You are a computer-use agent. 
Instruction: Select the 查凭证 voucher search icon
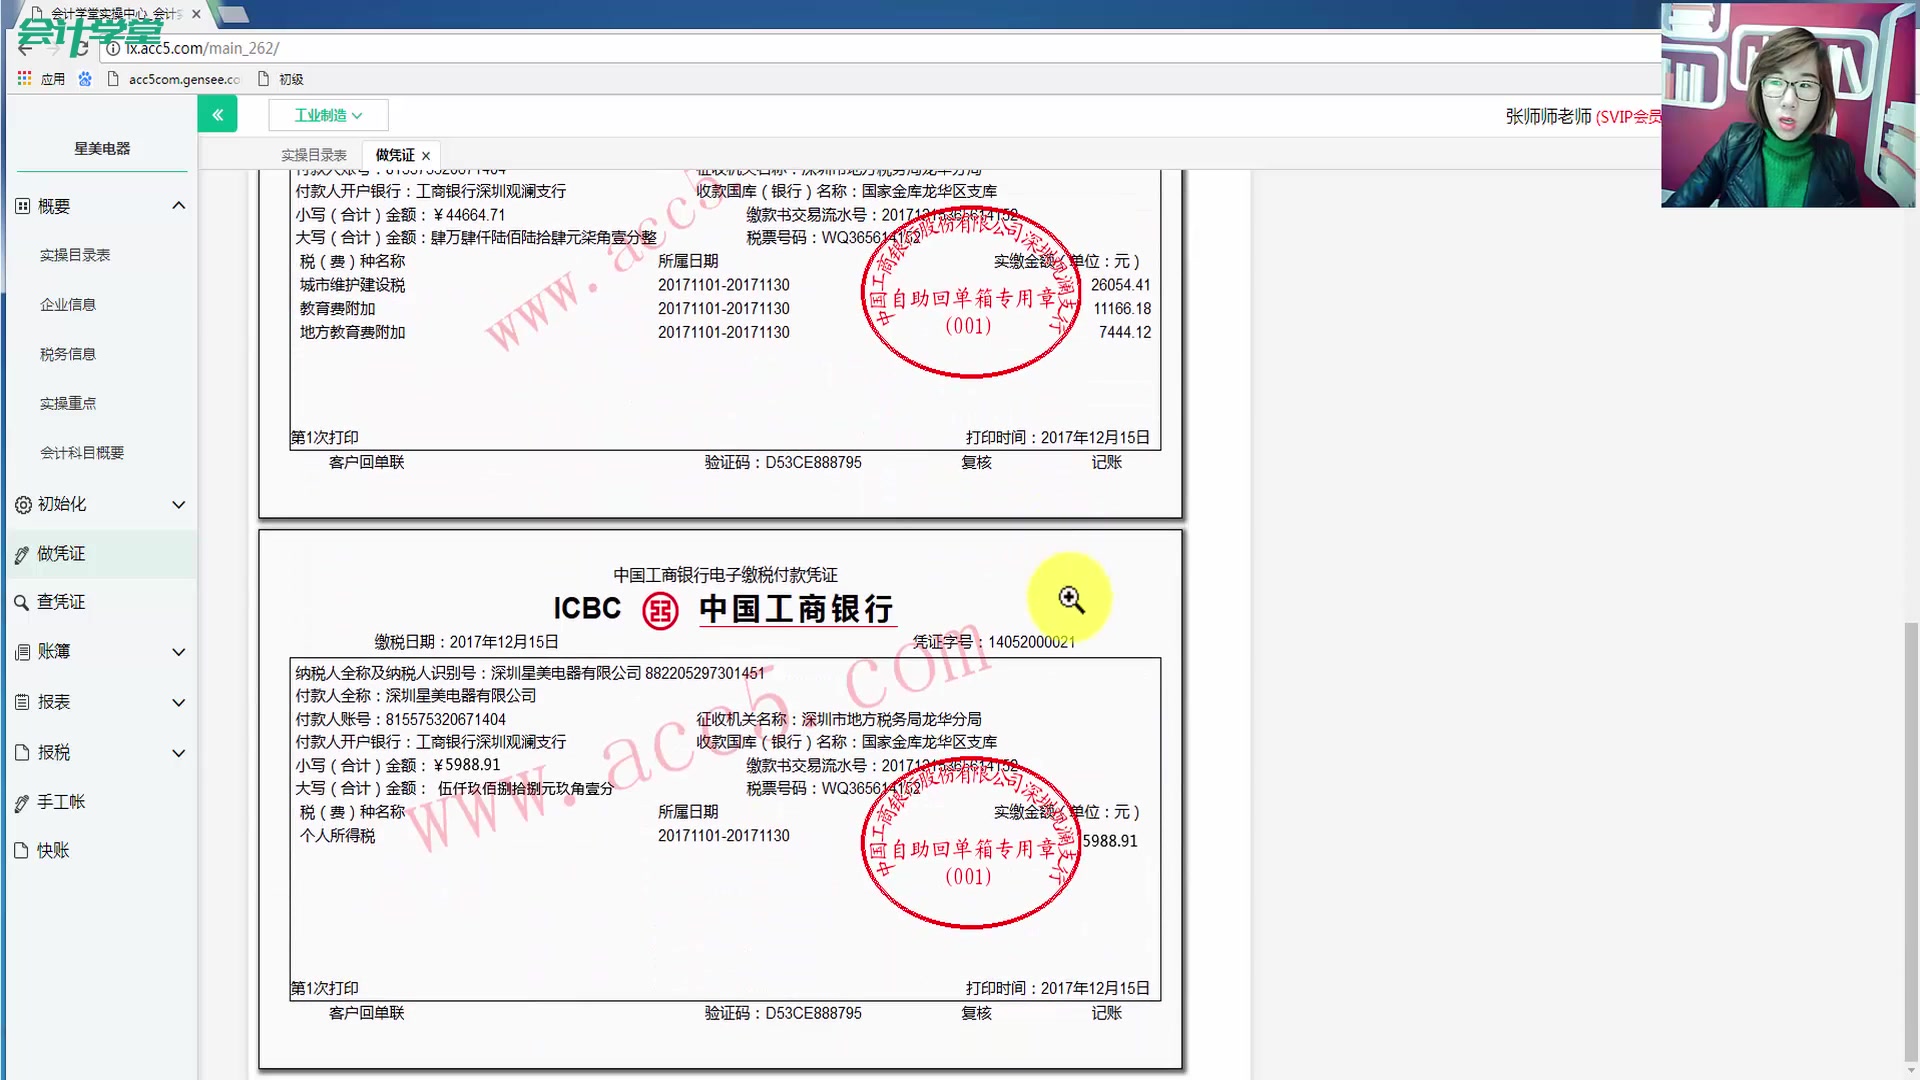tap(22, 601)
